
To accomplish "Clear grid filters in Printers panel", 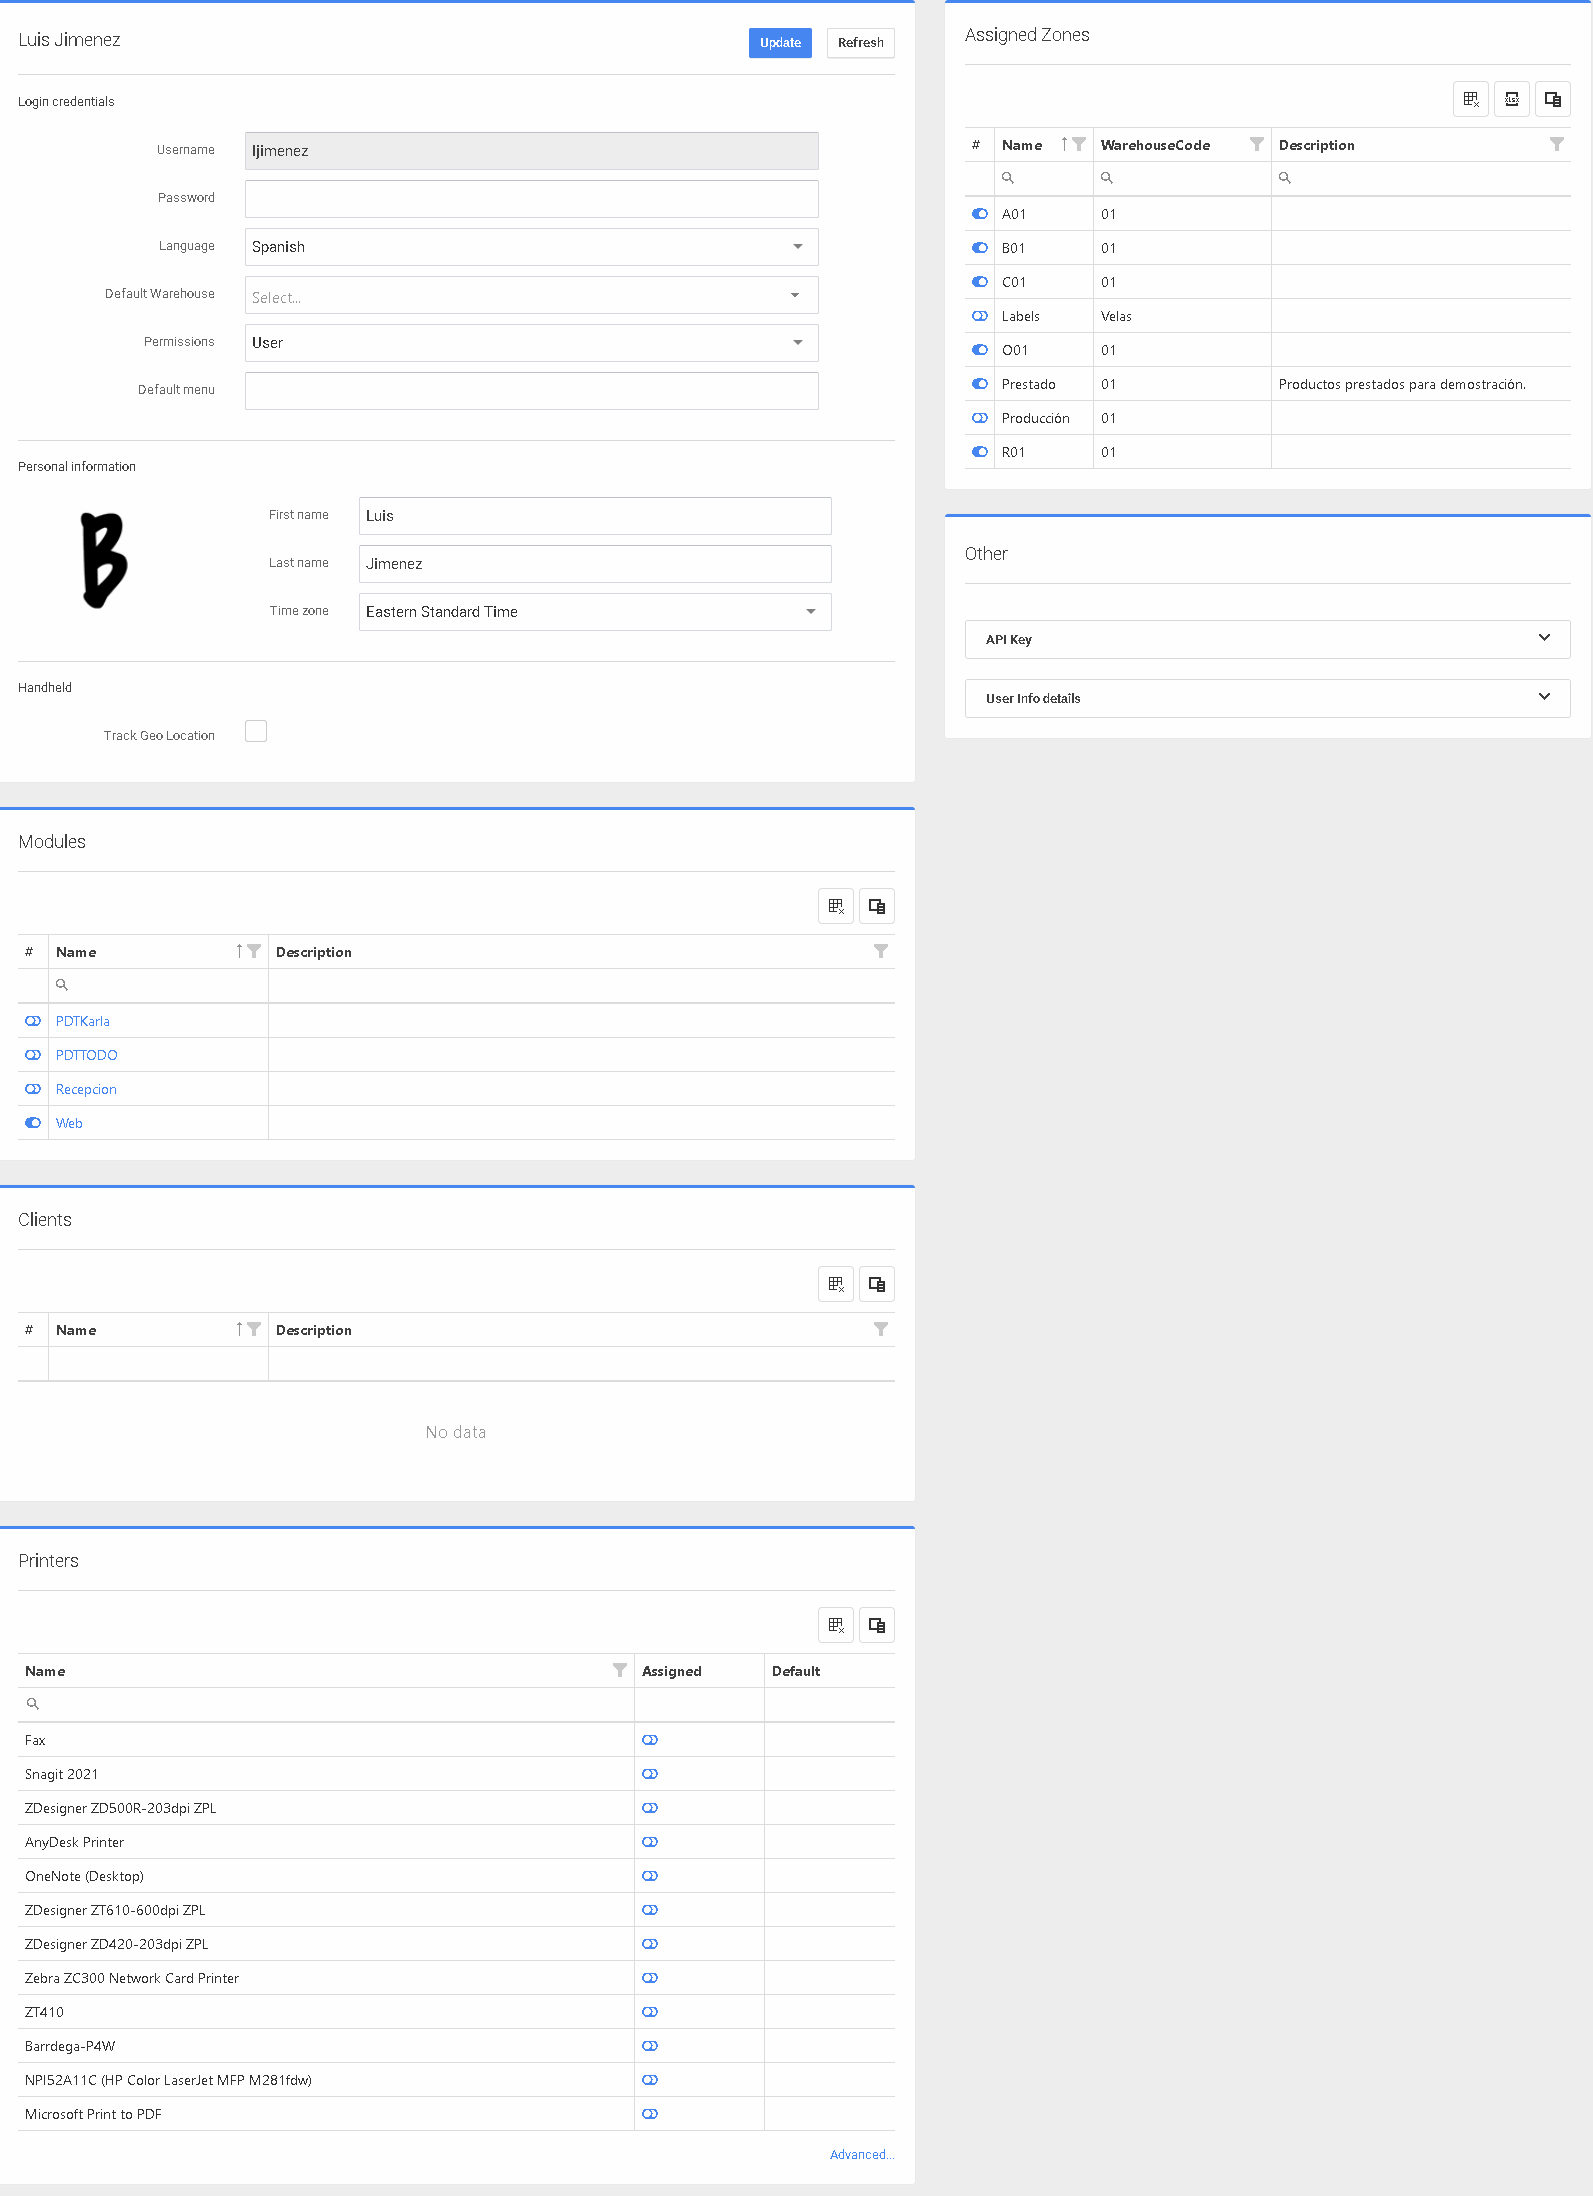I will pos(835,1625).
